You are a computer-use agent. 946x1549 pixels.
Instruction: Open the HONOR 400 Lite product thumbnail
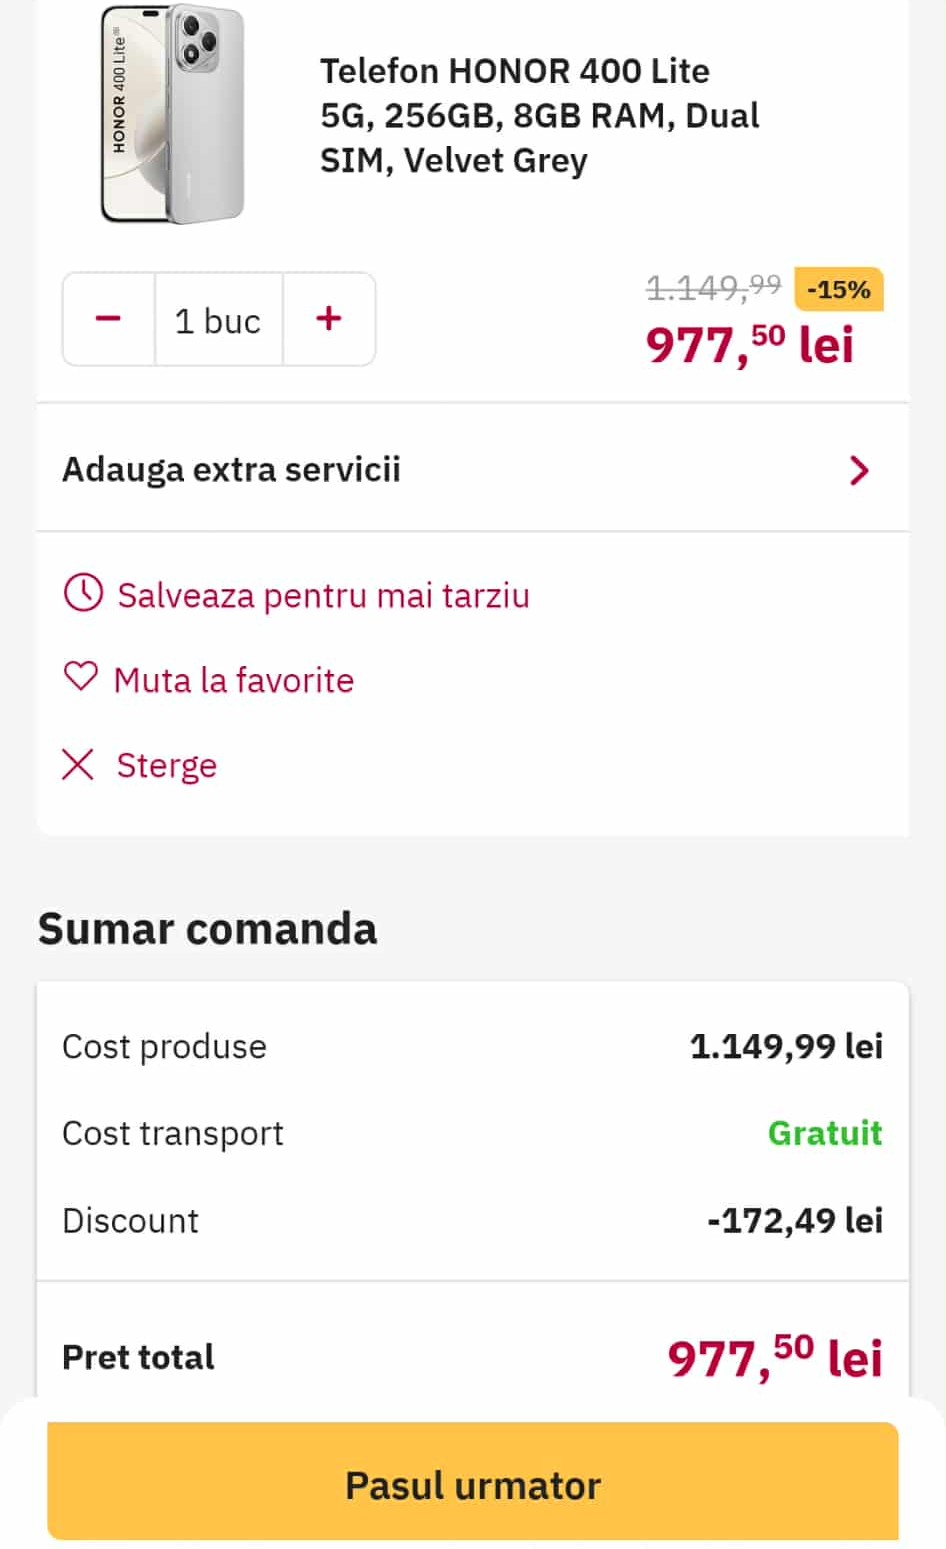(173, 114)
